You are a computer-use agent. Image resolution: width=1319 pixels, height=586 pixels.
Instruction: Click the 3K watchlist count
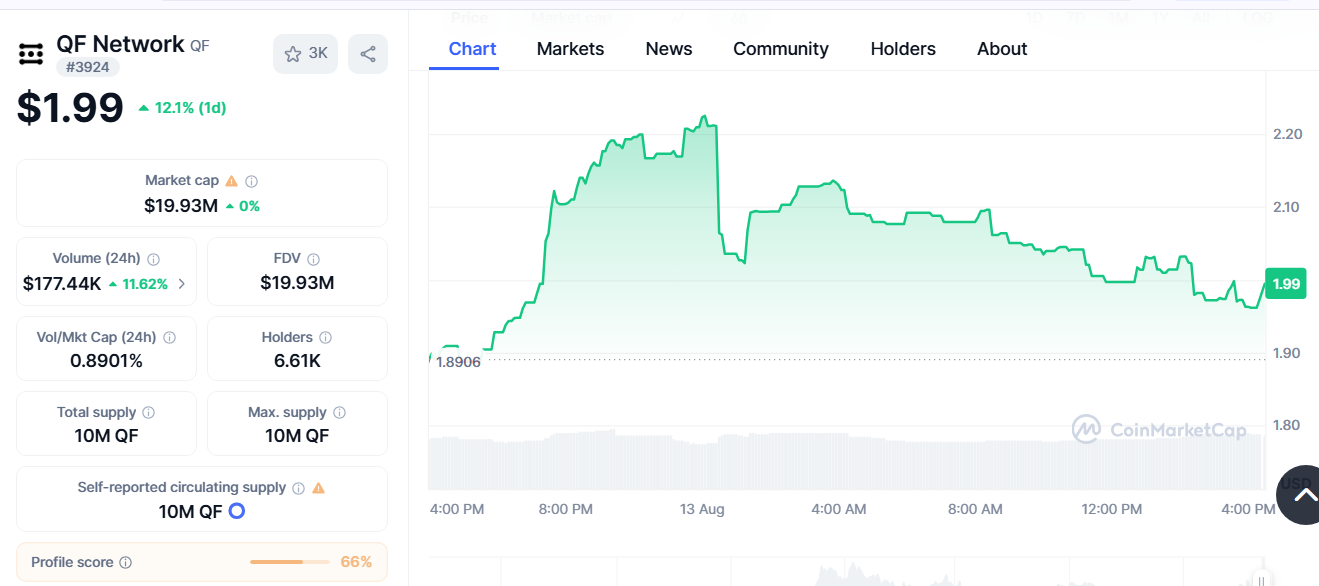[x=318, y=54]
